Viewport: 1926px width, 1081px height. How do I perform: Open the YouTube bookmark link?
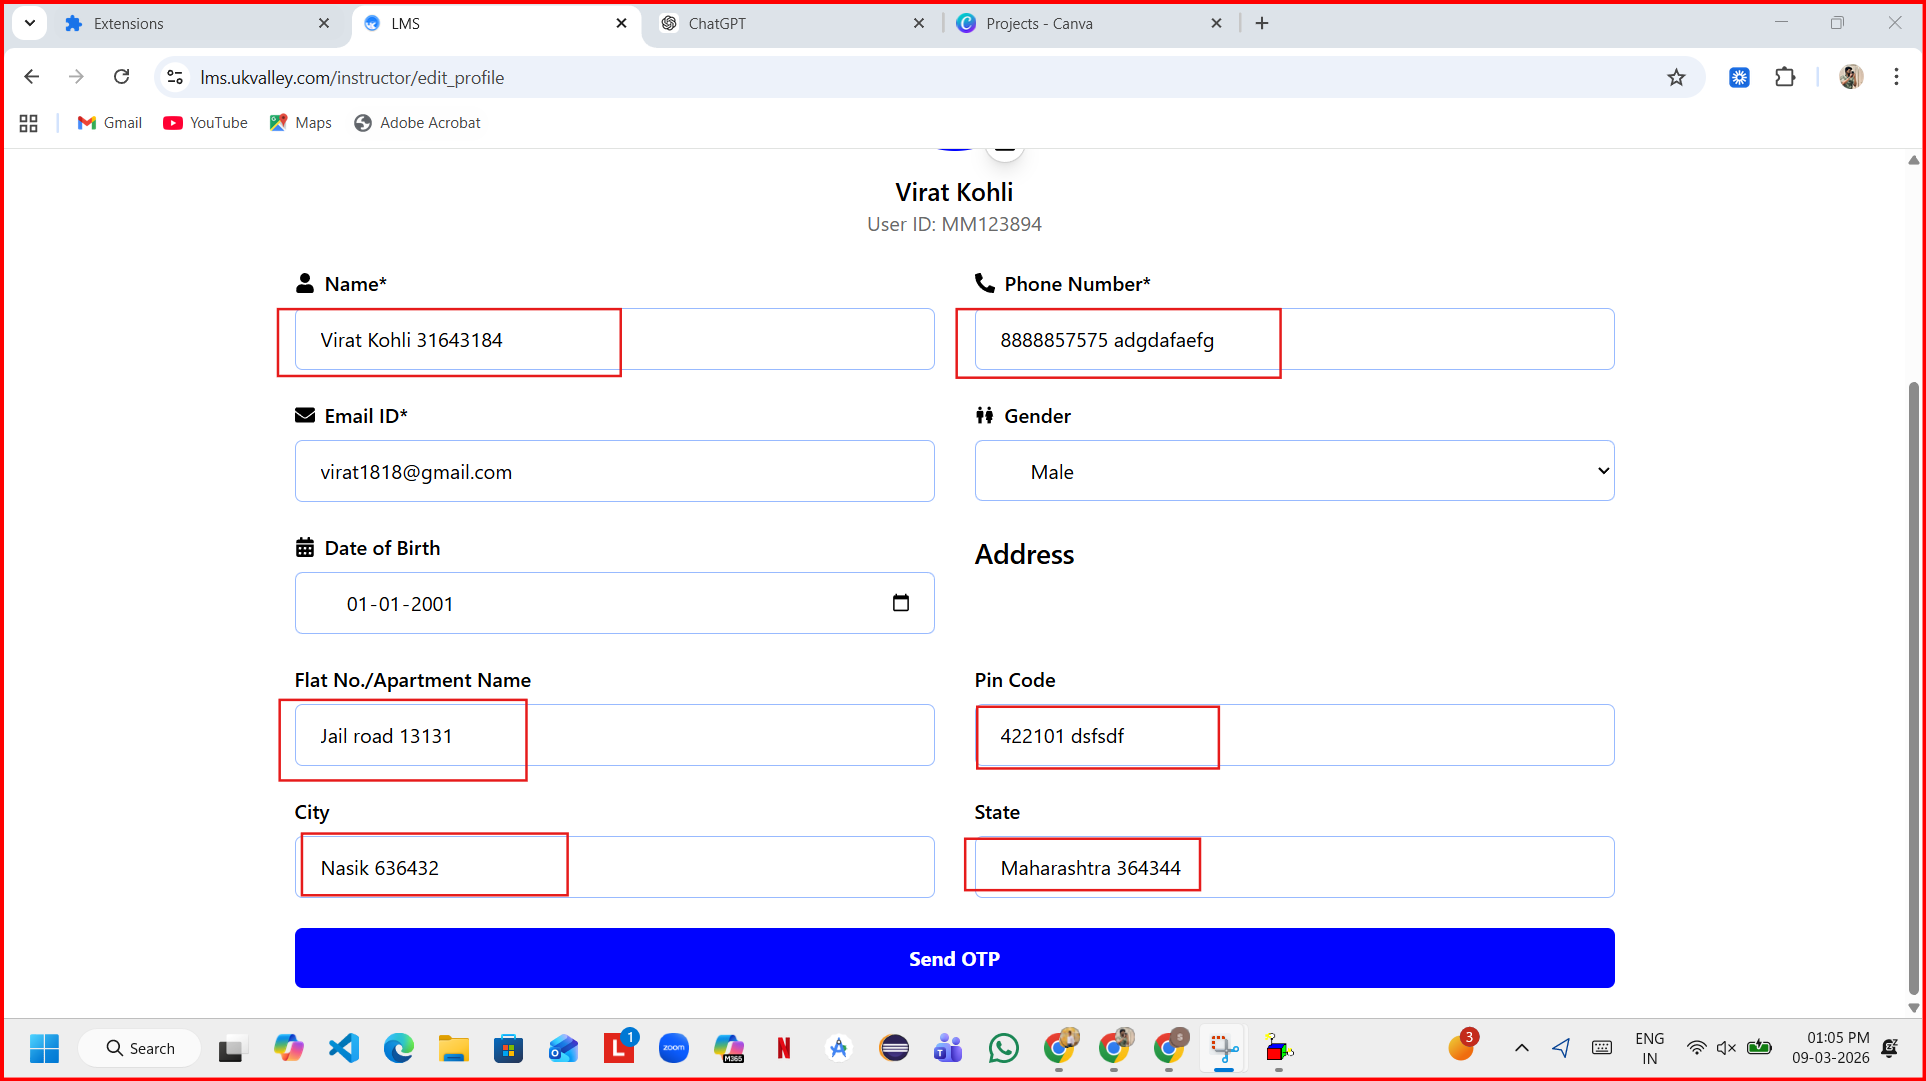[x=205, y=123]
